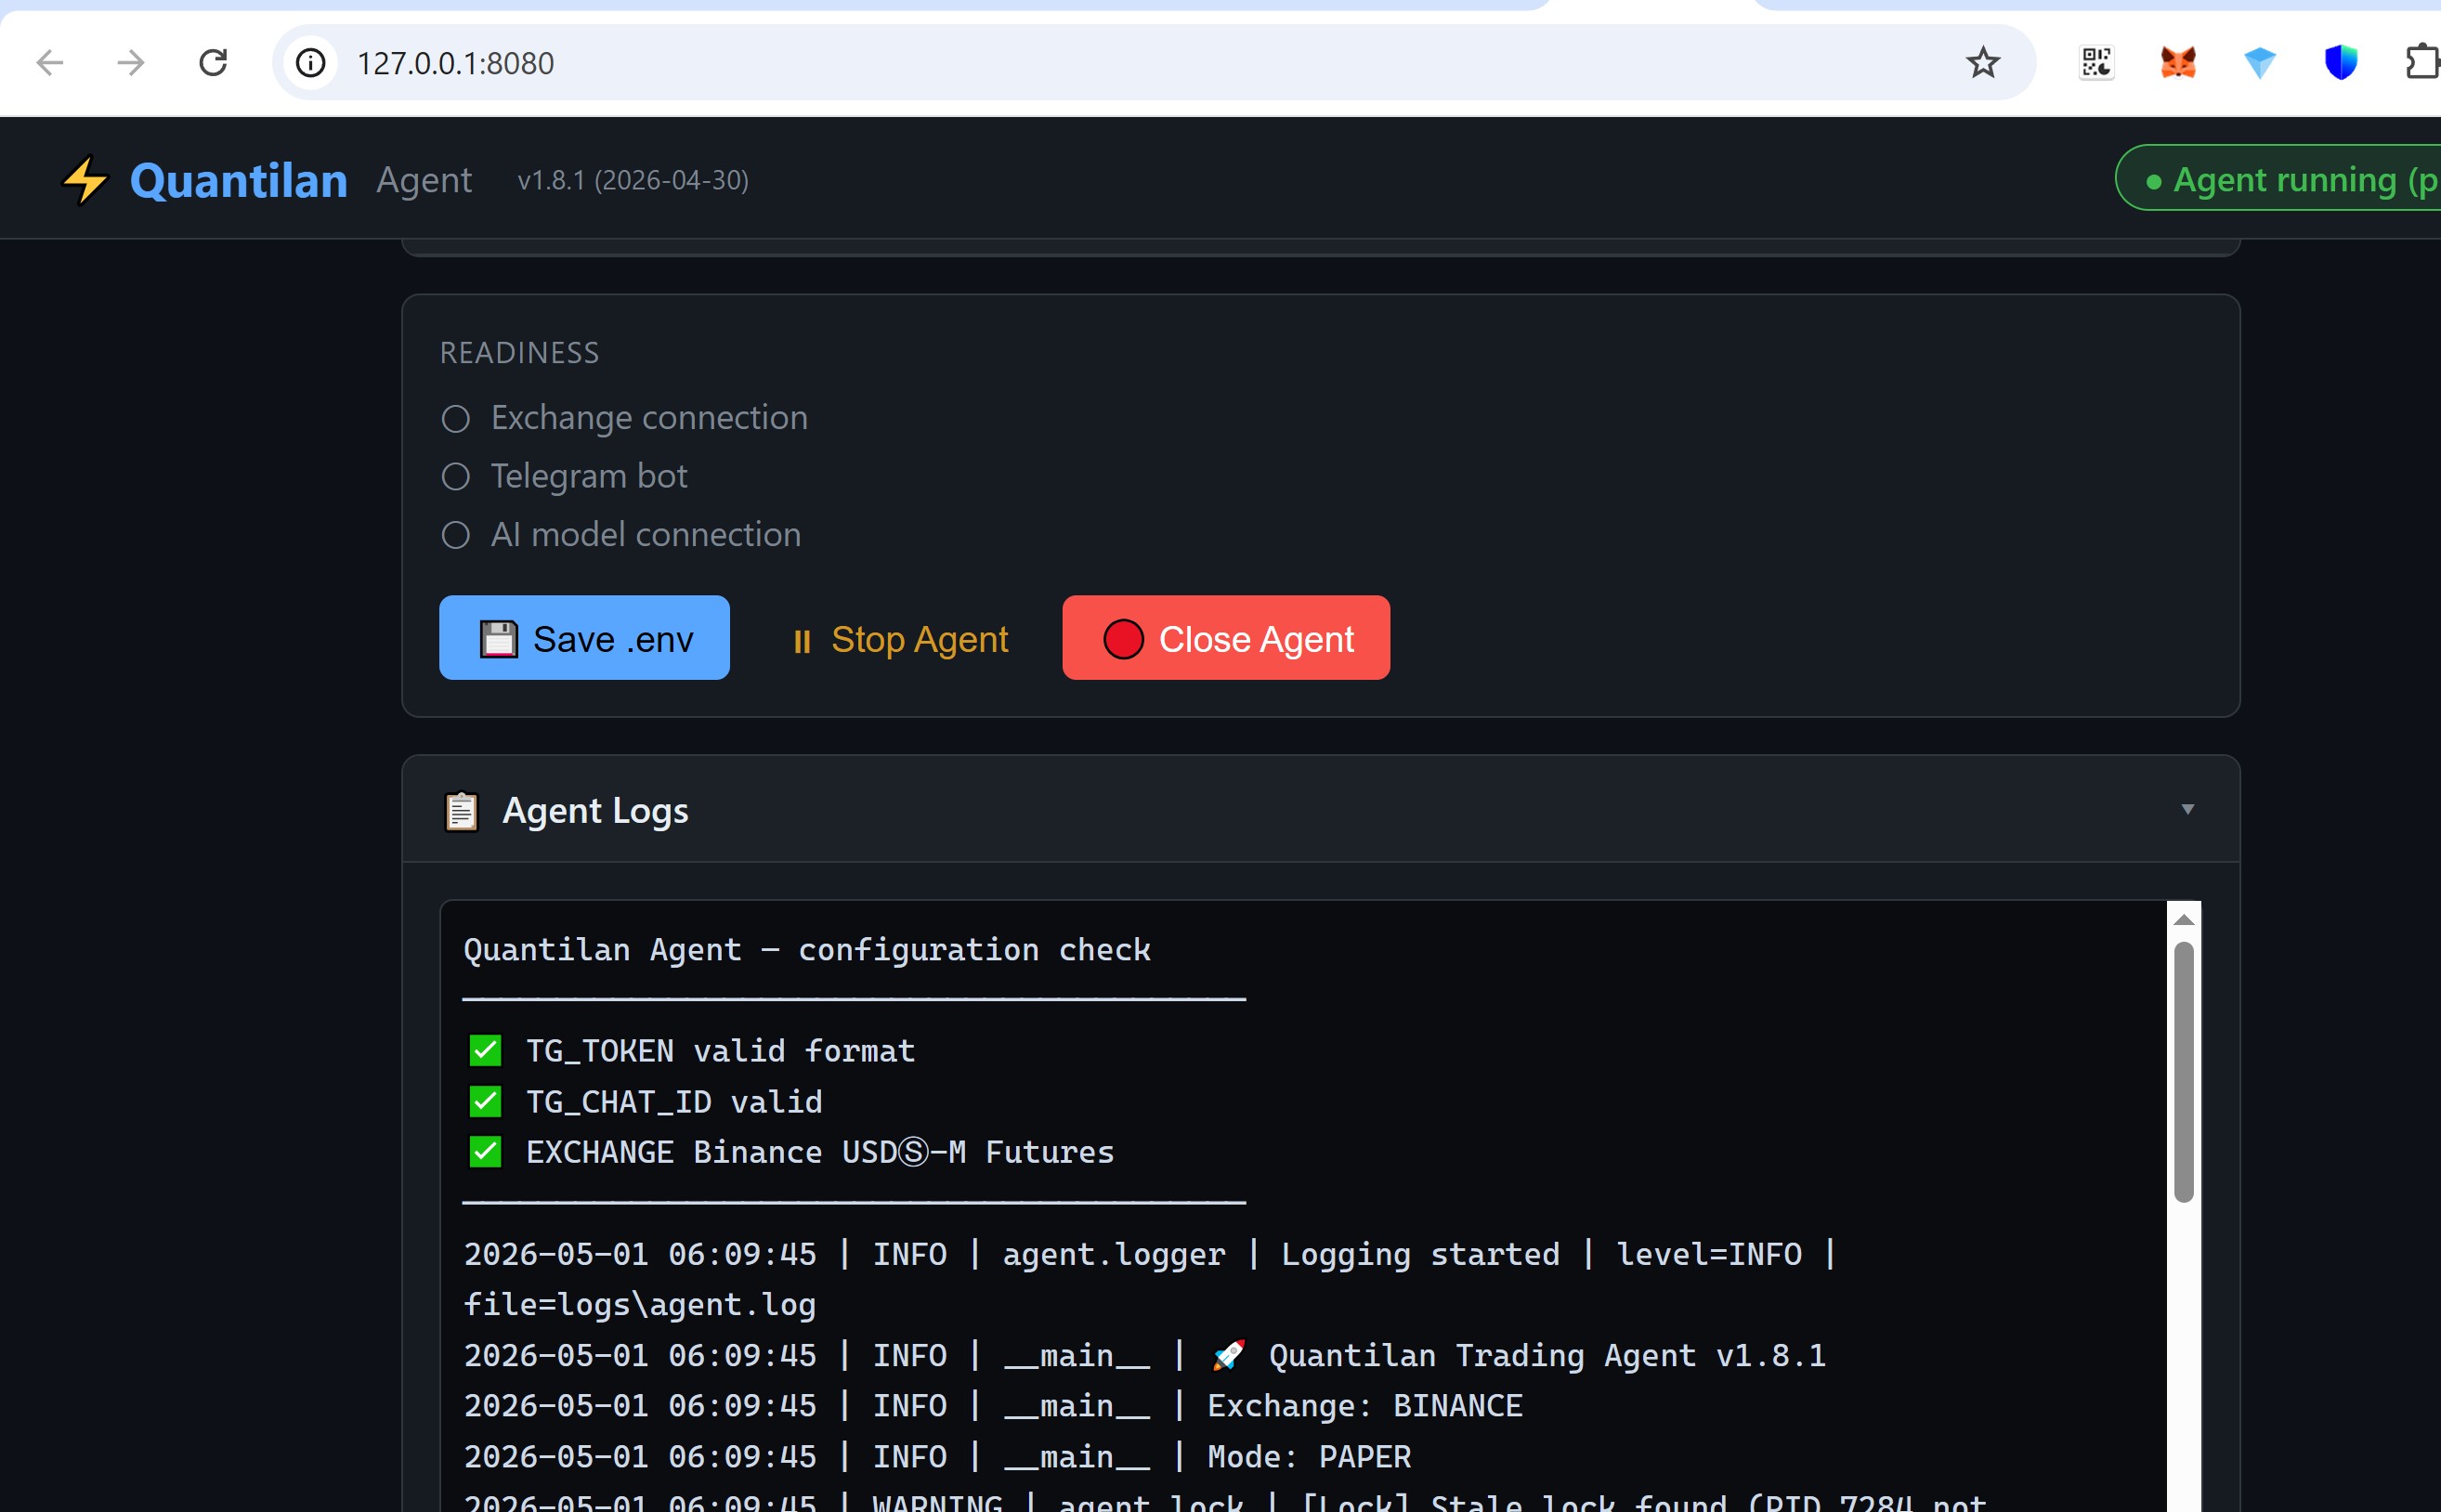This screenshot has width=2441, height=1512.
Task: Click the Agent running status badge
Action: (x=2279, y=179)
